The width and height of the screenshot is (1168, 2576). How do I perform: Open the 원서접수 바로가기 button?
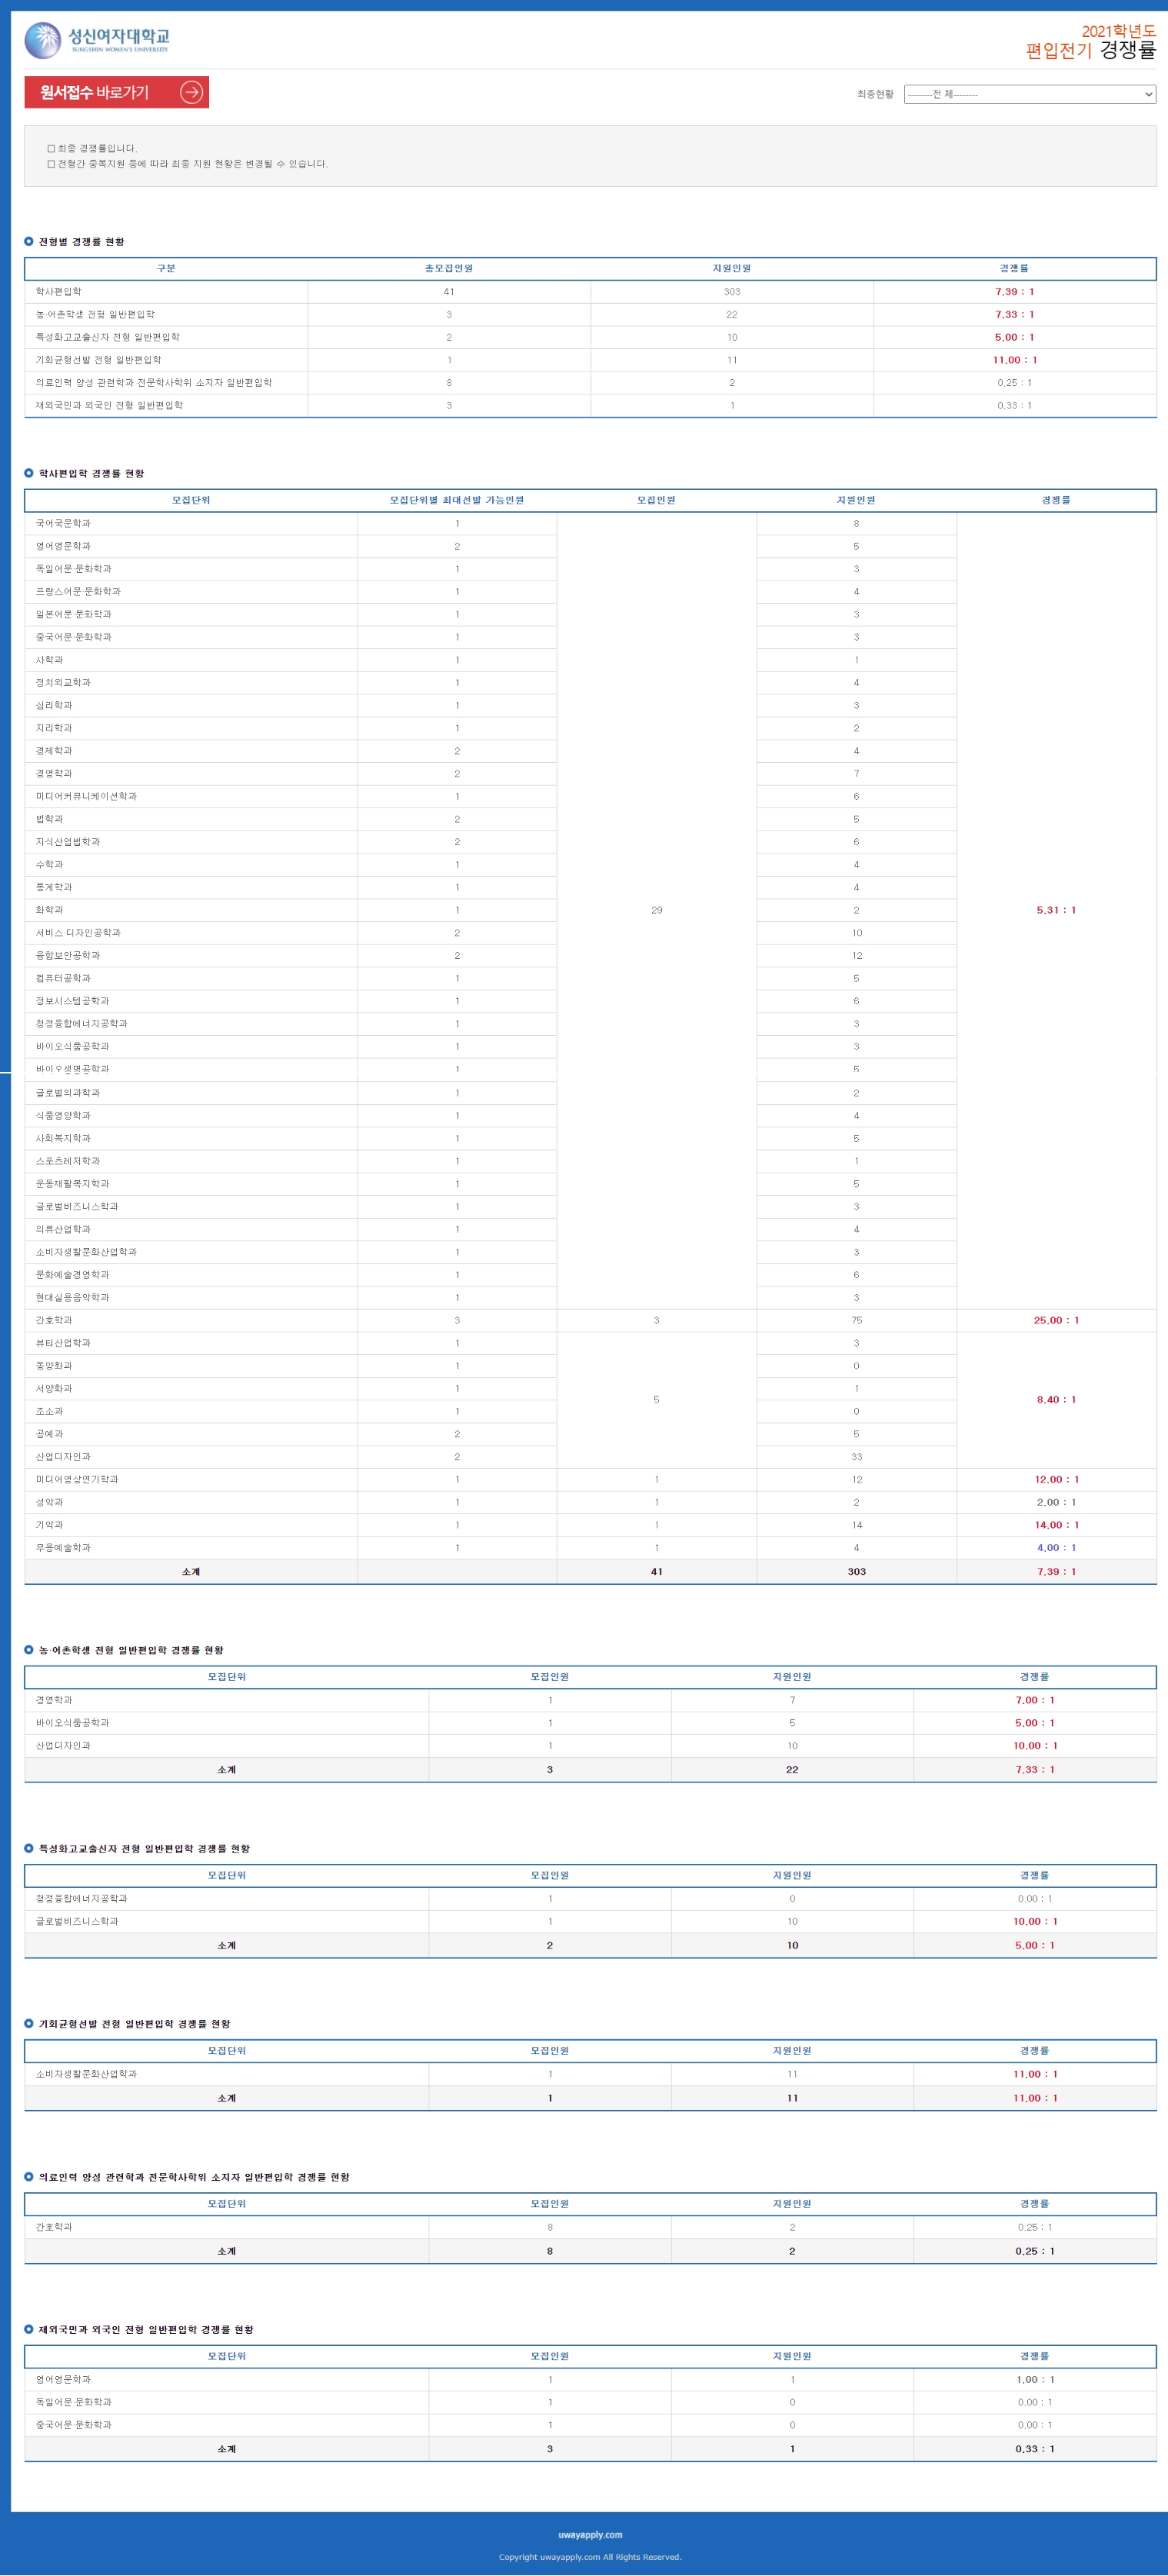pos(116,92)
